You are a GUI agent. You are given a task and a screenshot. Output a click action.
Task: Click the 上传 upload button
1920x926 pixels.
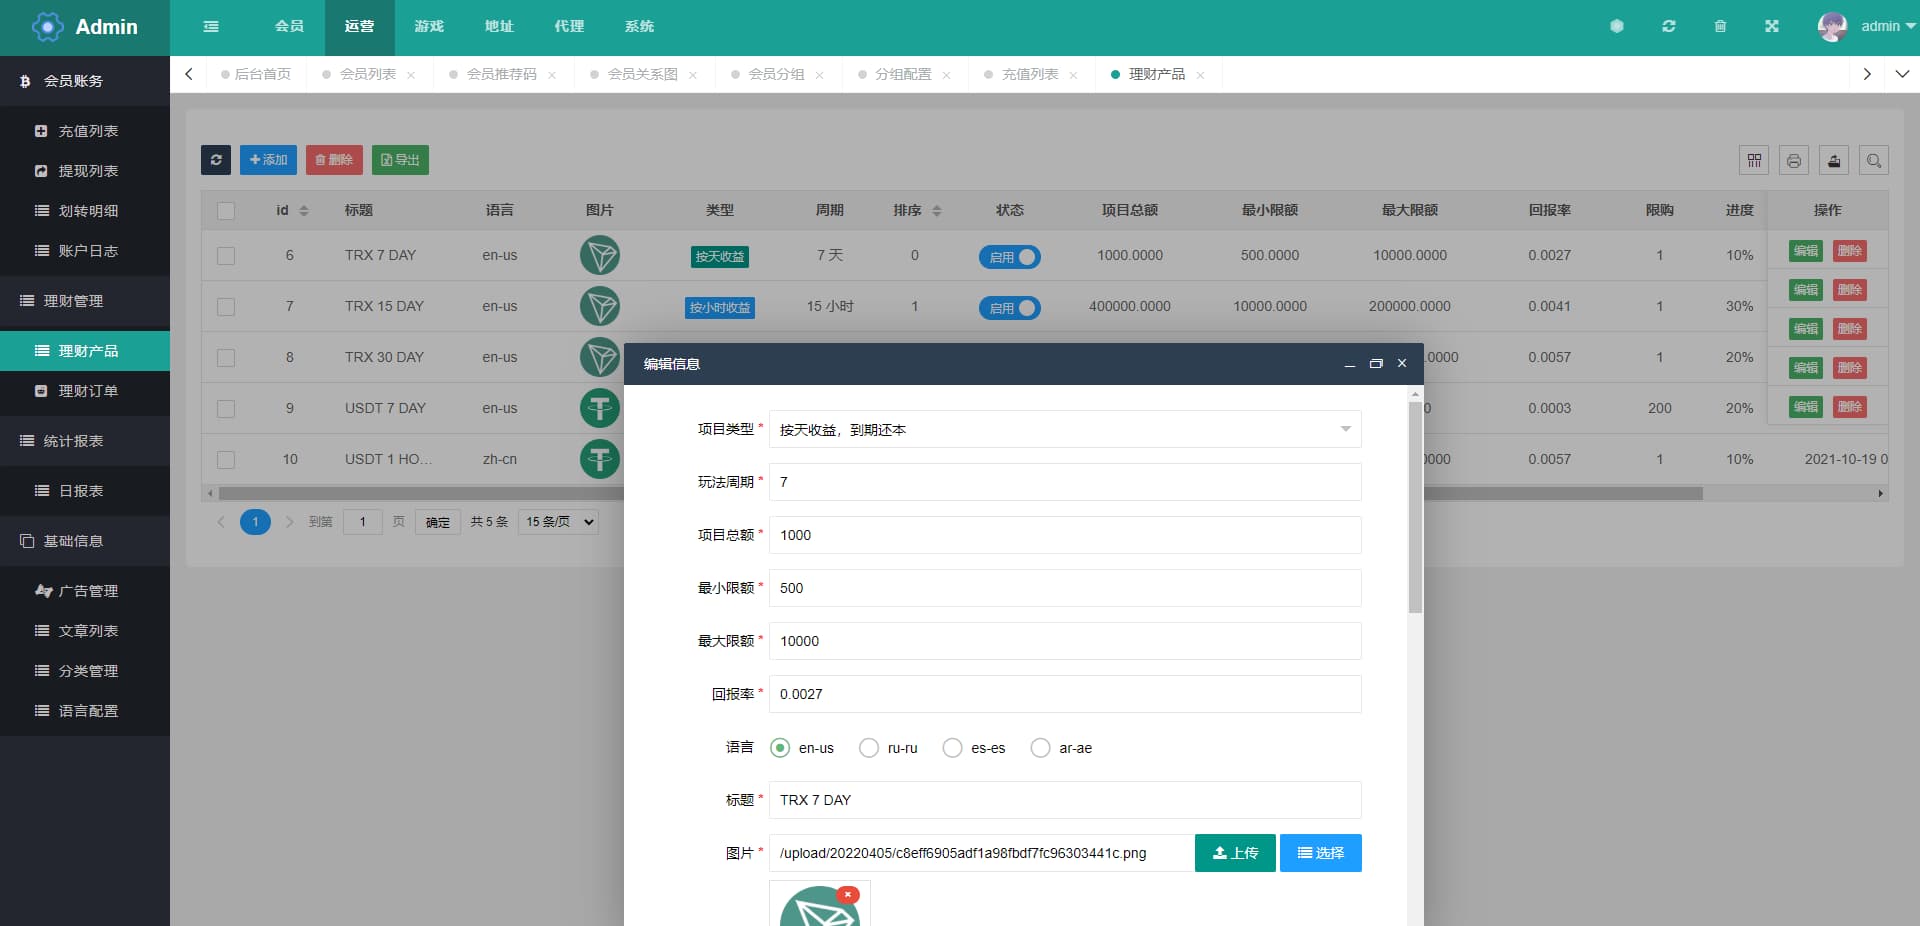[1234, 853]
